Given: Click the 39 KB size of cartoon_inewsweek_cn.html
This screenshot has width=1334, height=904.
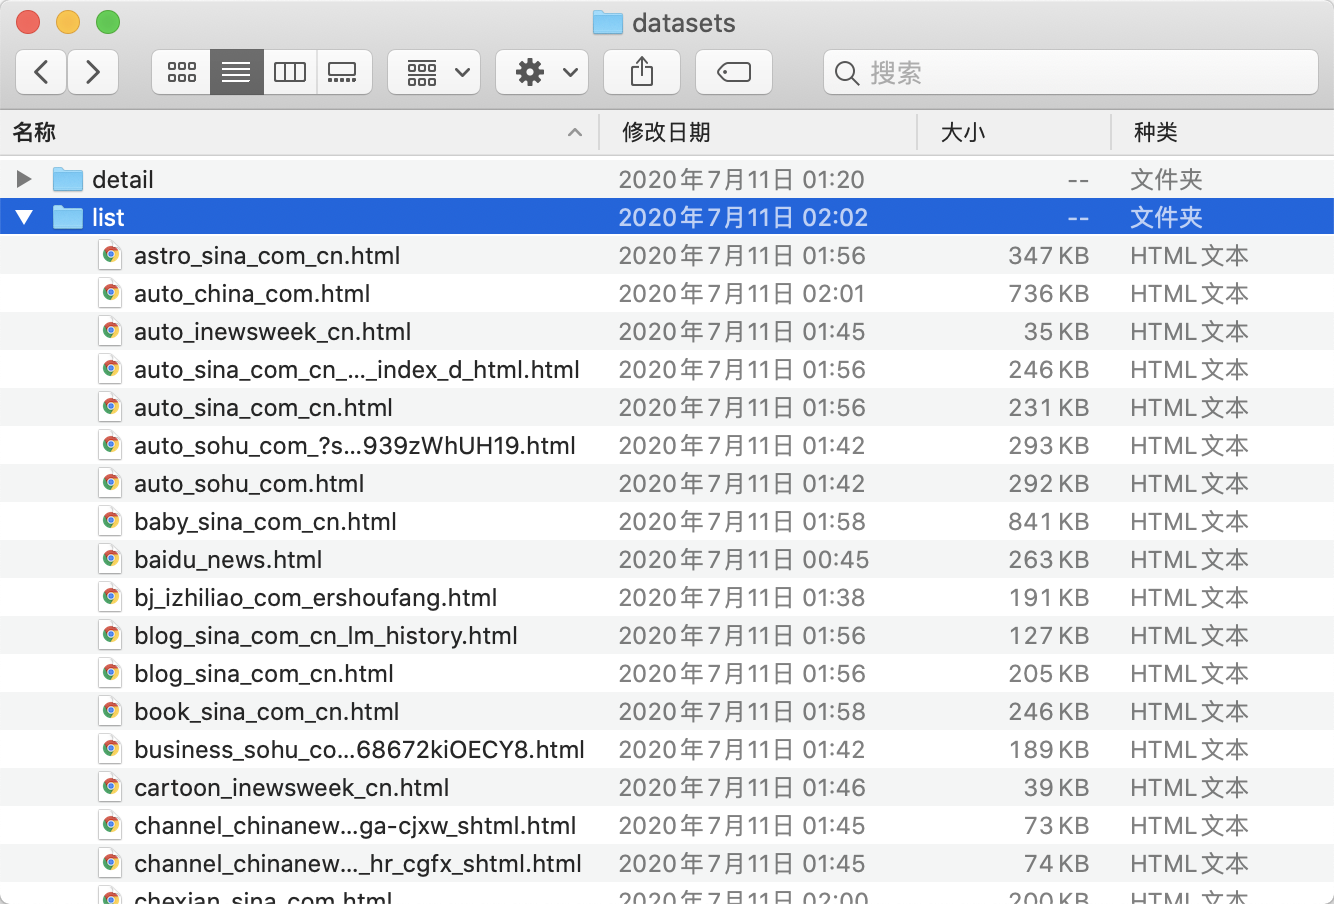Looking at the screenshot, I should (x=1056, y=788).
